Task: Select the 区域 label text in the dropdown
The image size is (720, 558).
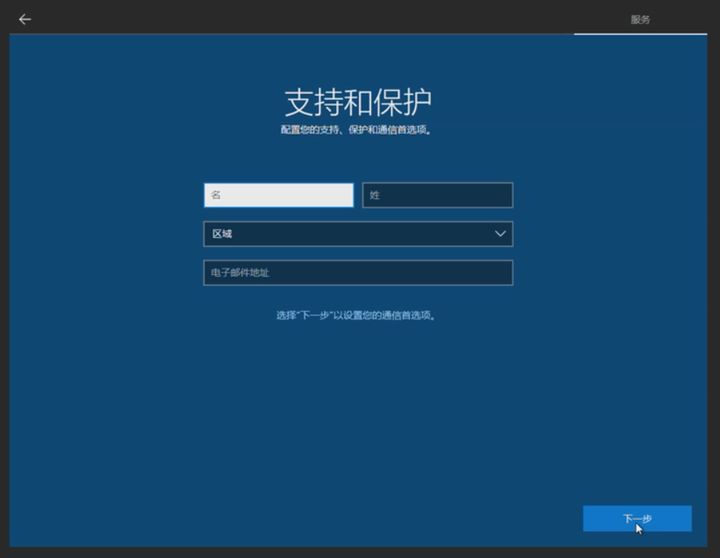Action: coord(221,234)
